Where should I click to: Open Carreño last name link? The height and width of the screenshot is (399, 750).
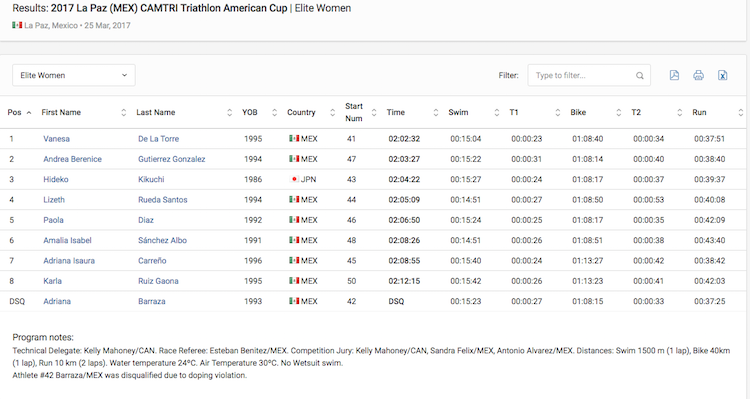(x=152, y=261)
